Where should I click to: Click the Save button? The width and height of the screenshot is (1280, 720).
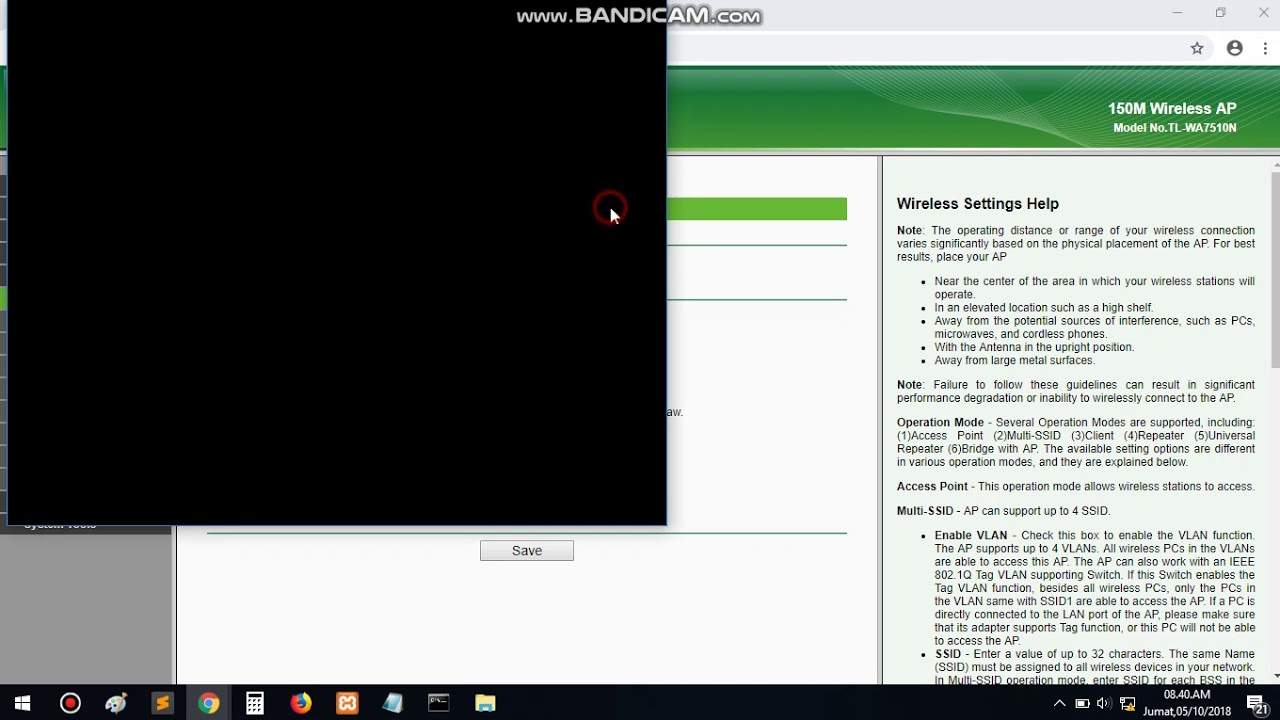527,551
